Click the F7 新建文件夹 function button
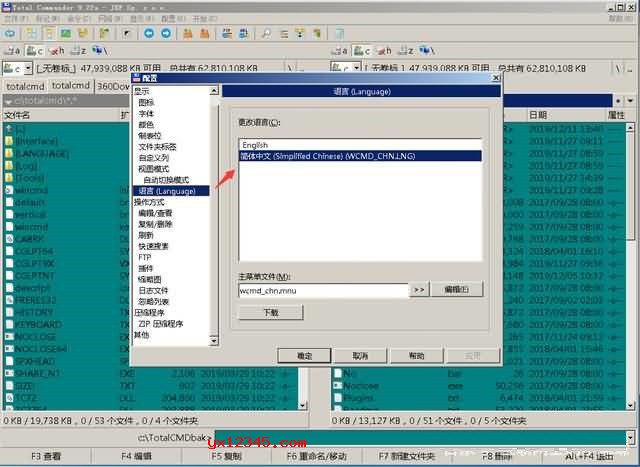The height and width of the screenshot is (467, 640). (x=407, y=456)
